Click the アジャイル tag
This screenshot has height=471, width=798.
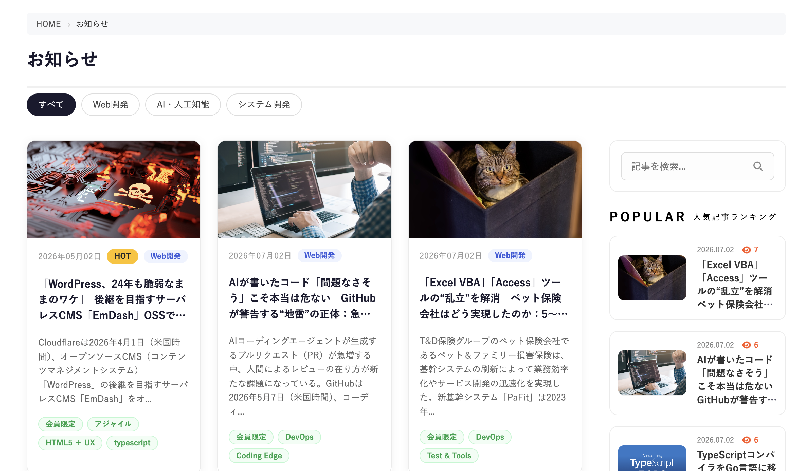(113, 424)
